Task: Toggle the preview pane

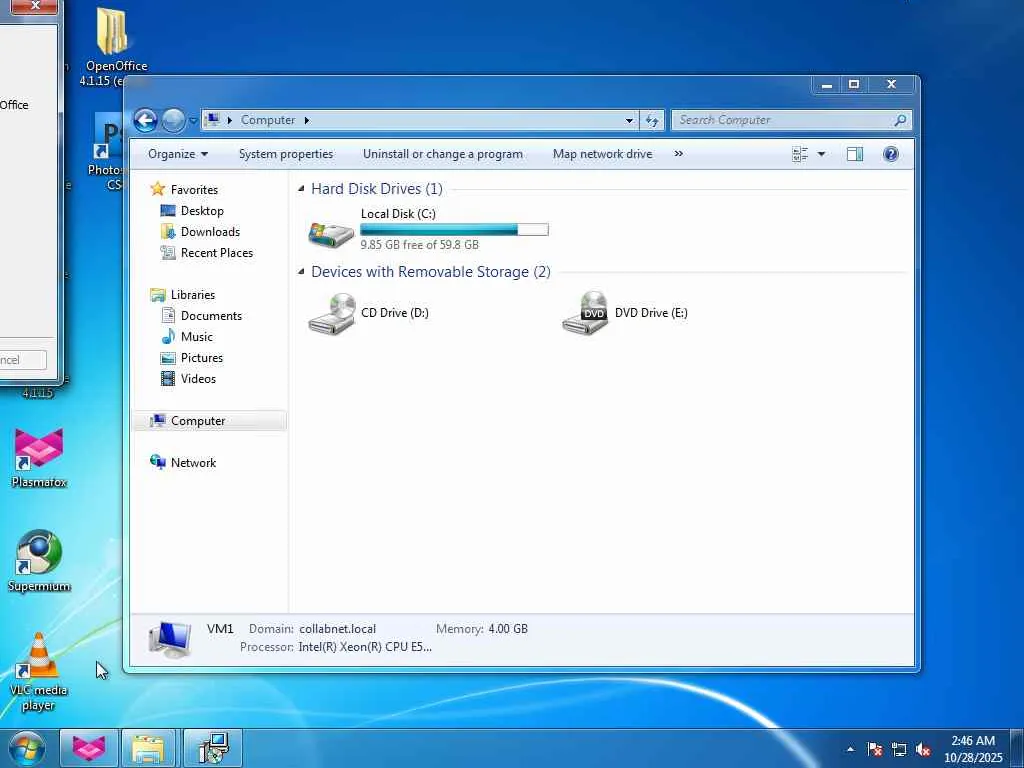Action: point(855,154)
